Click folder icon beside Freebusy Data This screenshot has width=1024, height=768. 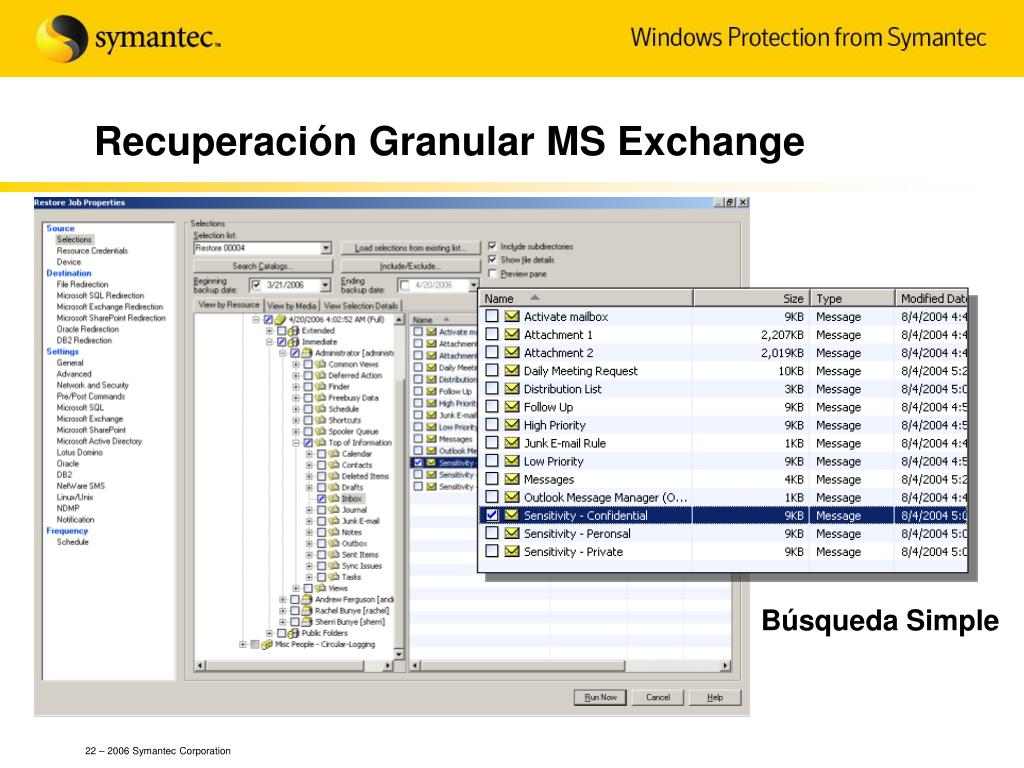pos(321,397)
